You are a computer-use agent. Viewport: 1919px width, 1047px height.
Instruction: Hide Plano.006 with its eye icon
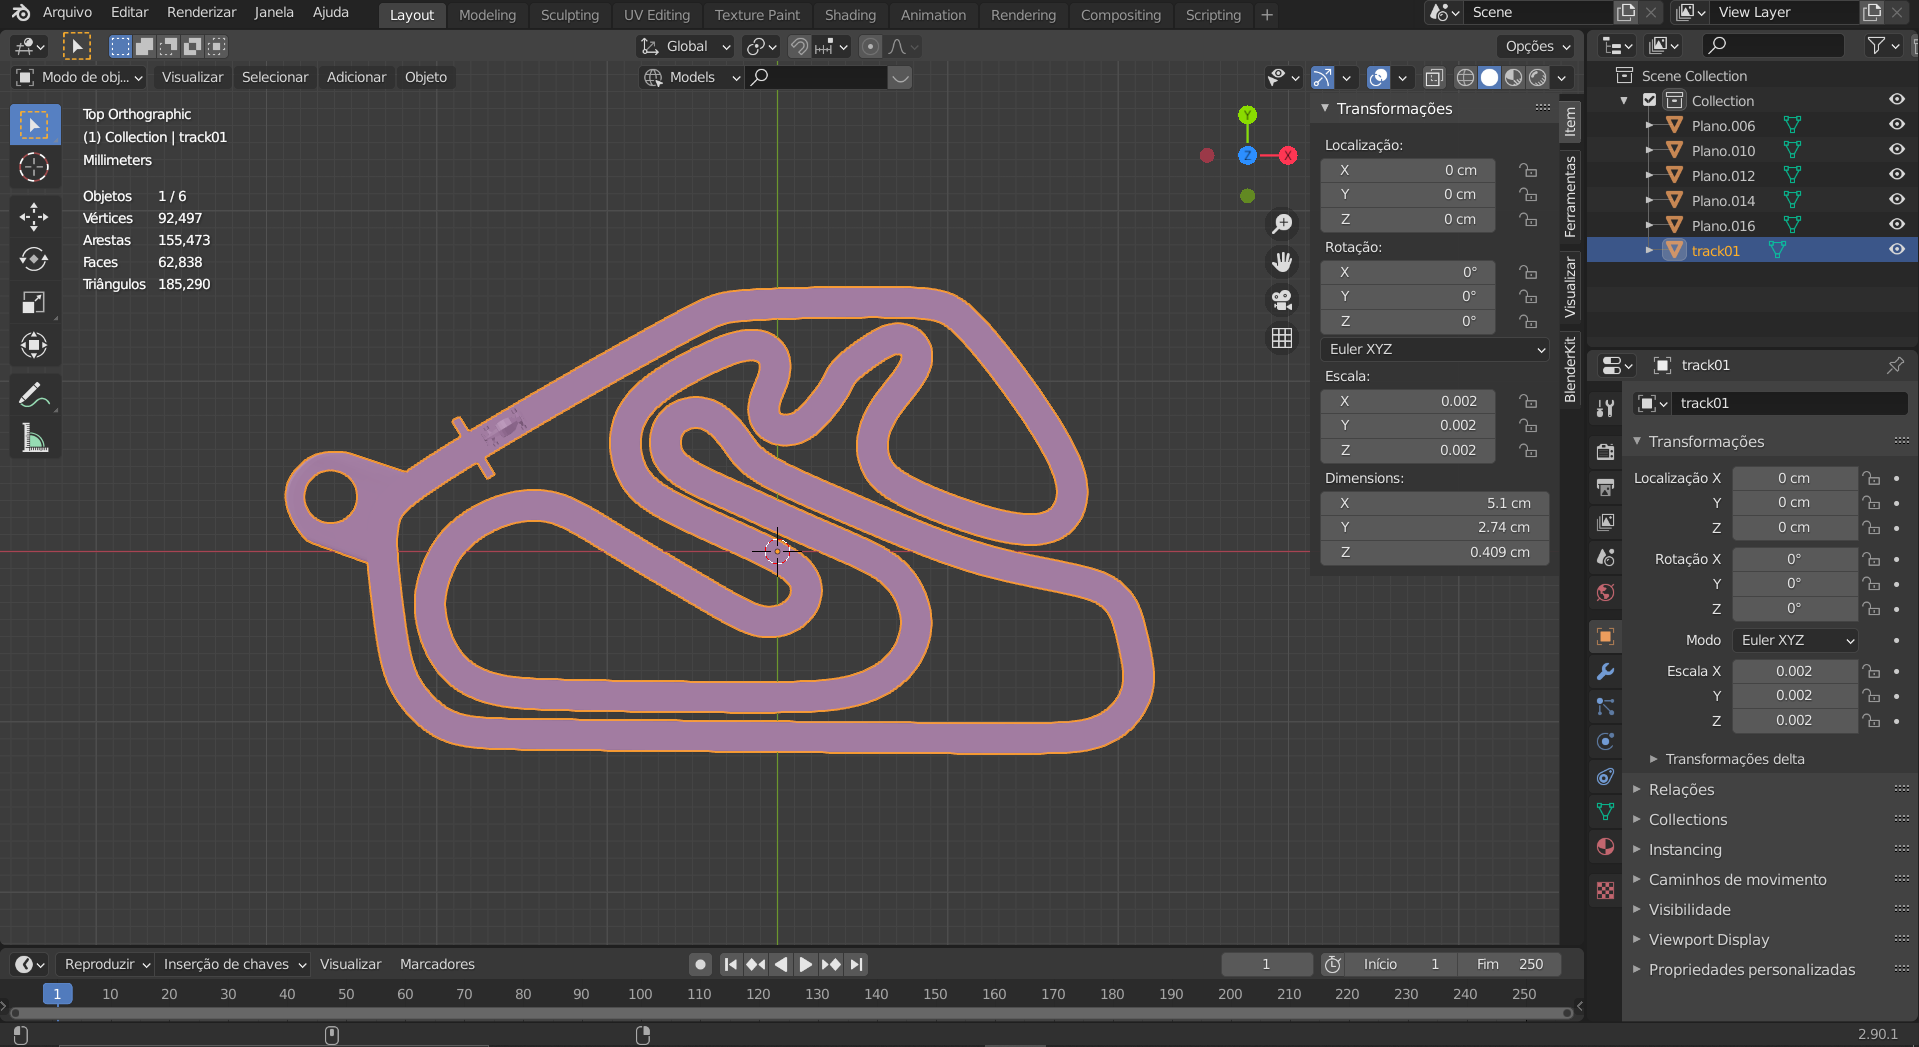pyautogui.click(x=1896, y=125)
